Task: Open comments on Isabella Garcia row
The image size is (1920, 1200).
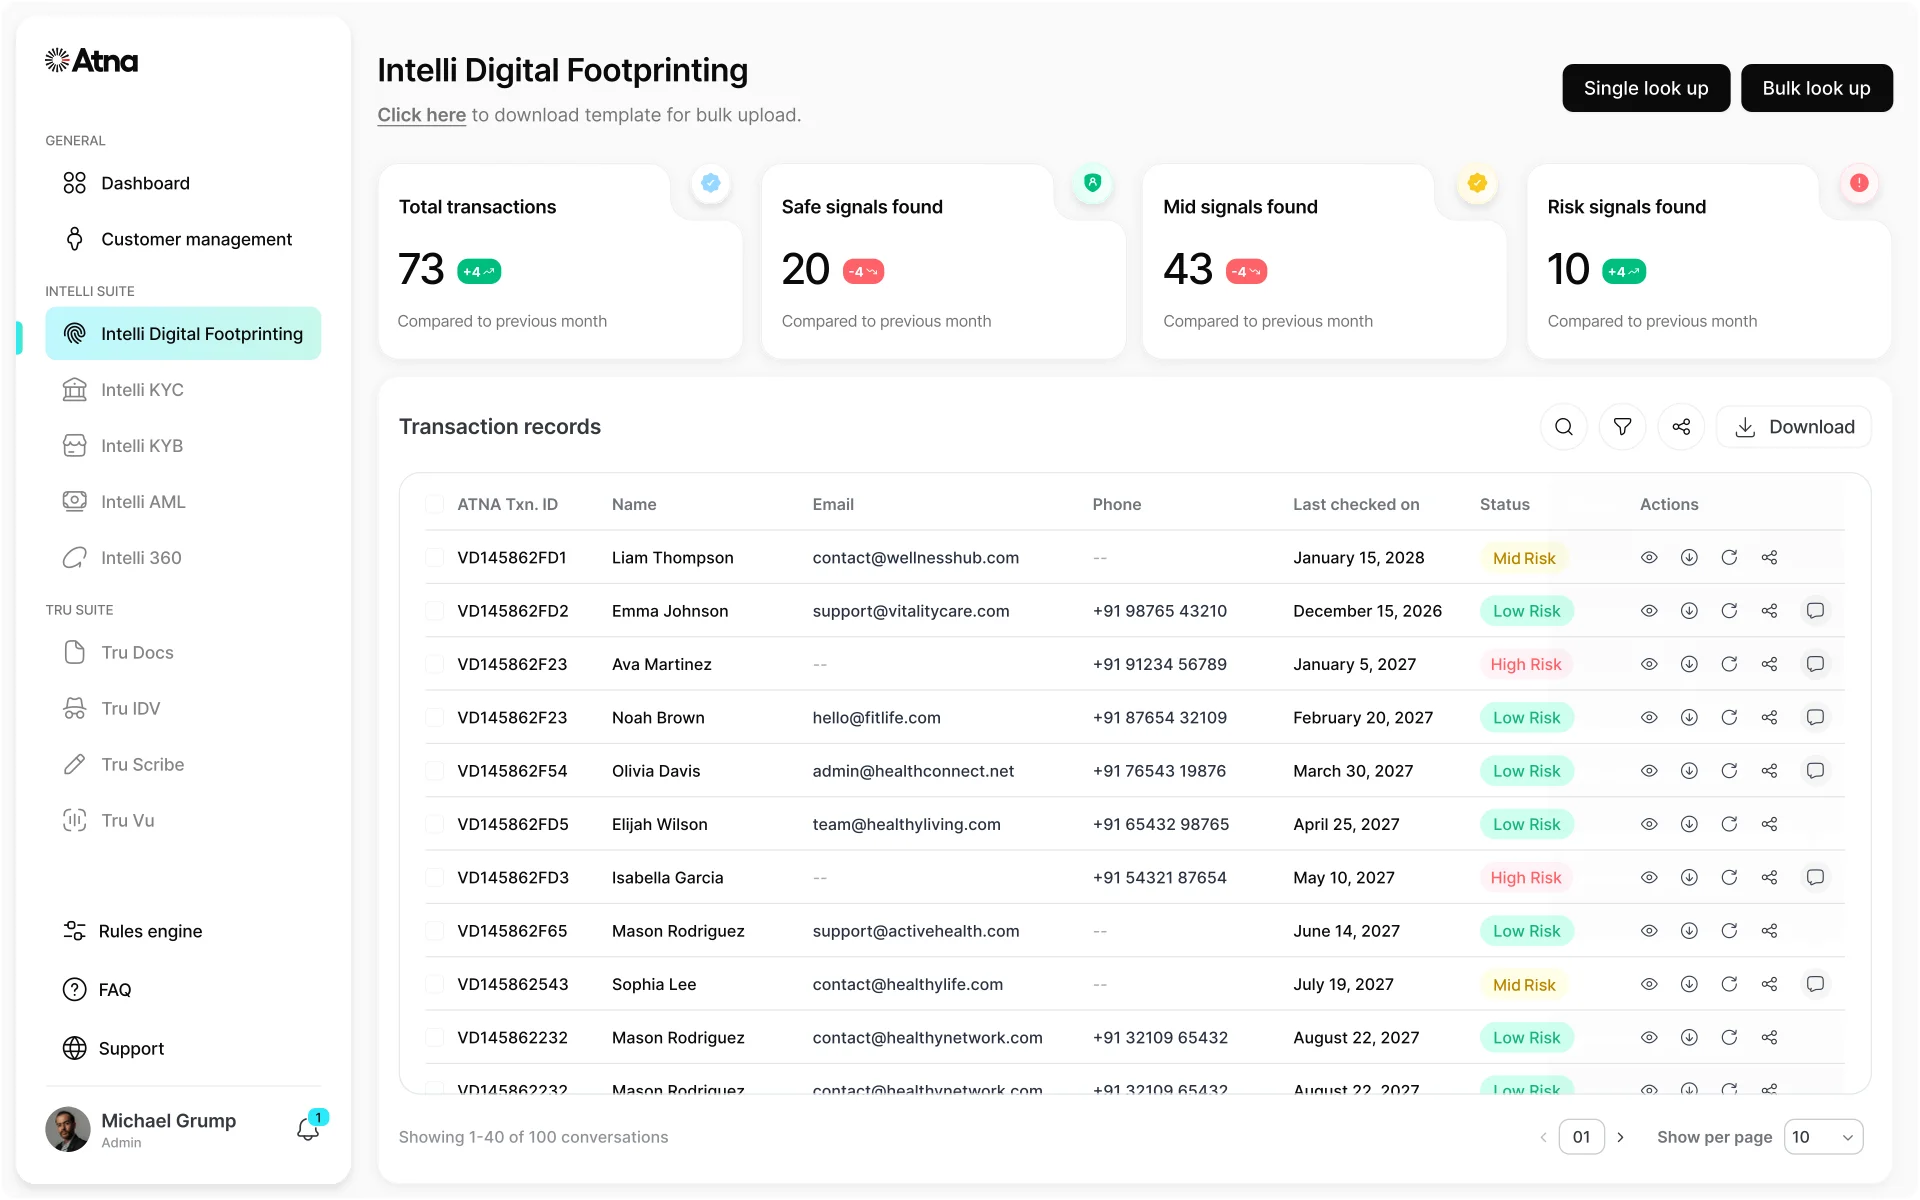Action: pyautogui.click(x=1815, y=877)
